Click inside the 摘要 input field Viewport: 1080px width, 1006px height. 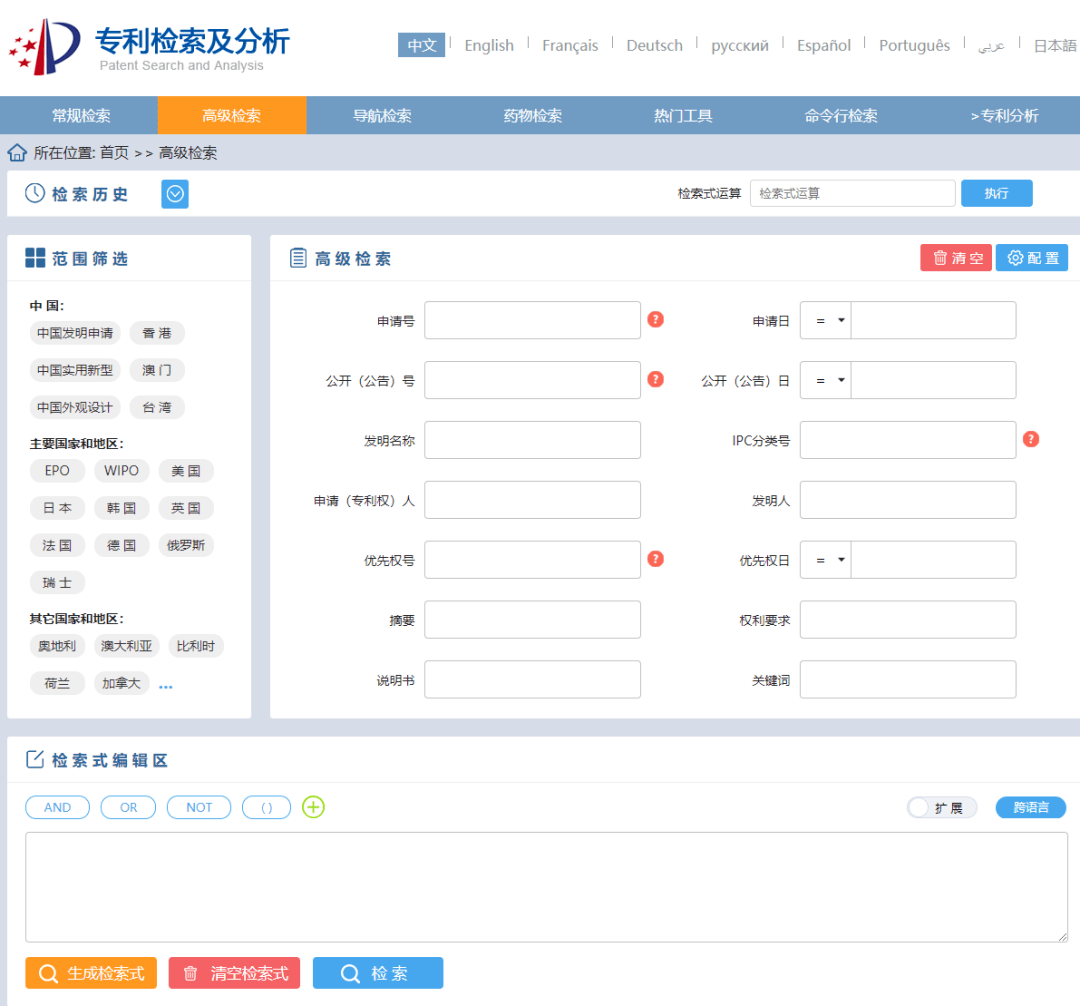[532, 619]
